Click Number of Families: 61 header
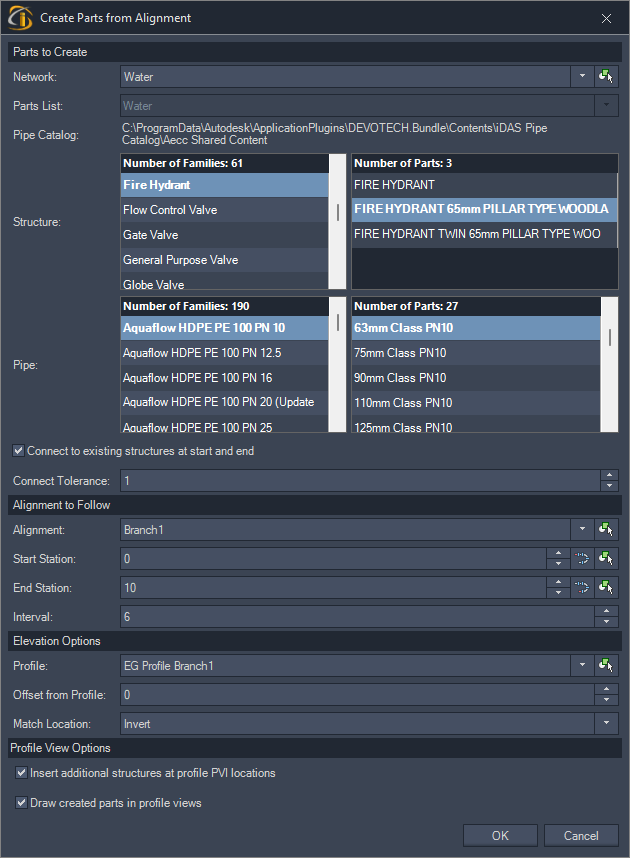This screenshot has height=858, width=630. click(225, 163)
